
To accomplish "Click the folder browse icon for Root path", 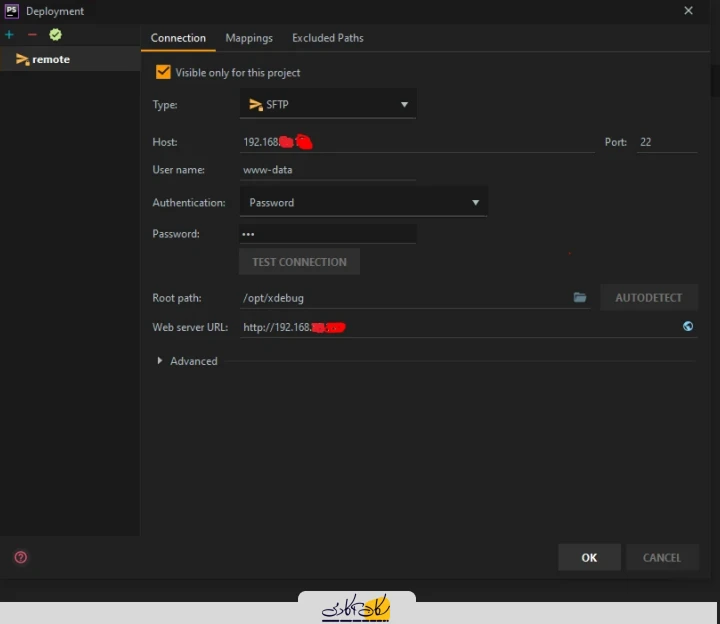I will (579, 297).
